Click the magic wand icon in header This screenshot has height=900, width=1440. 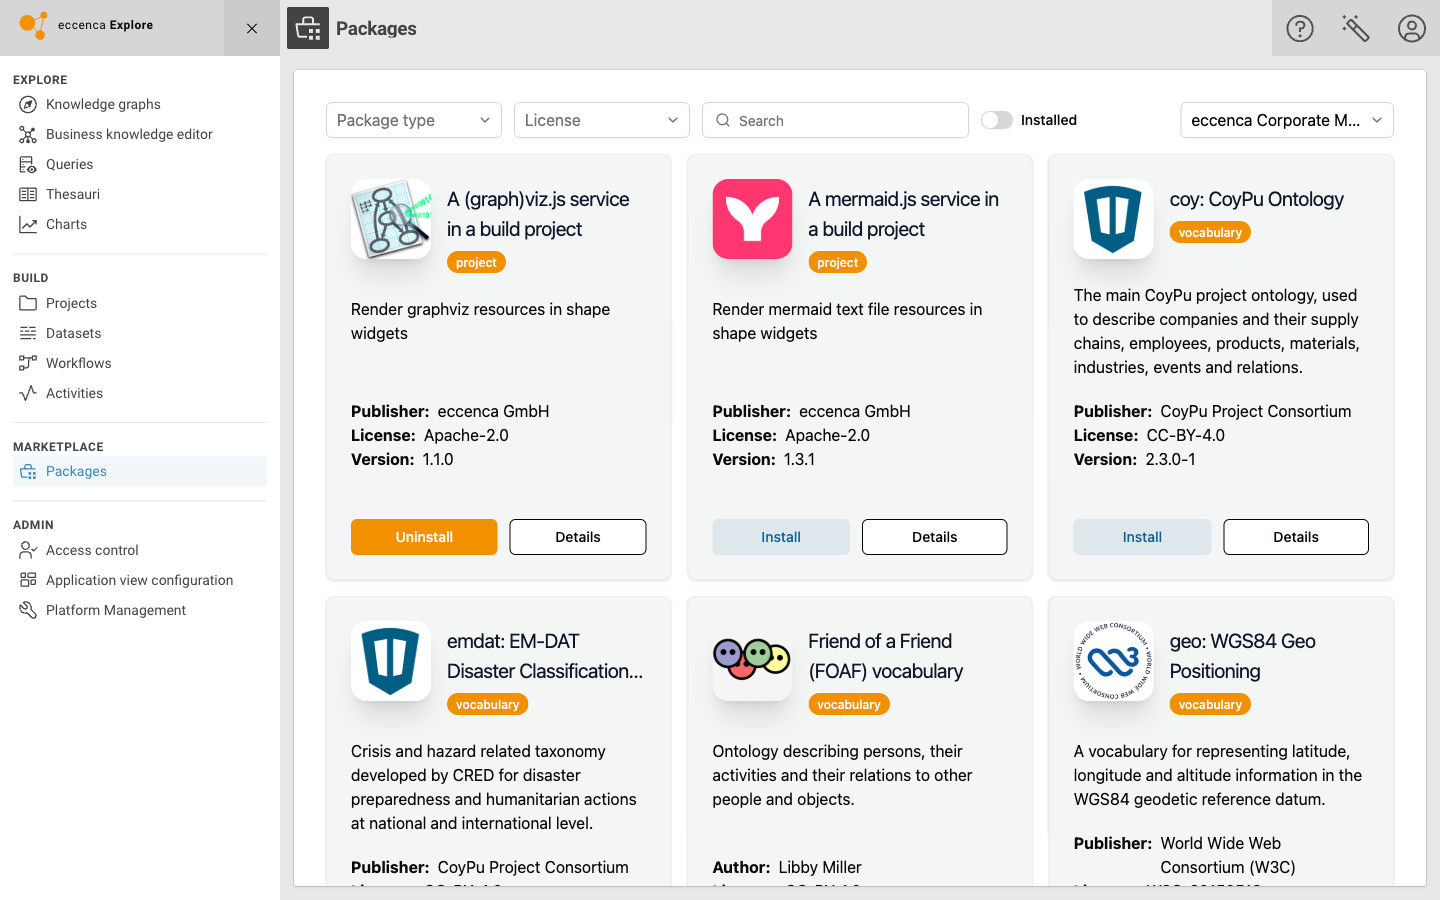point(1356,28)
